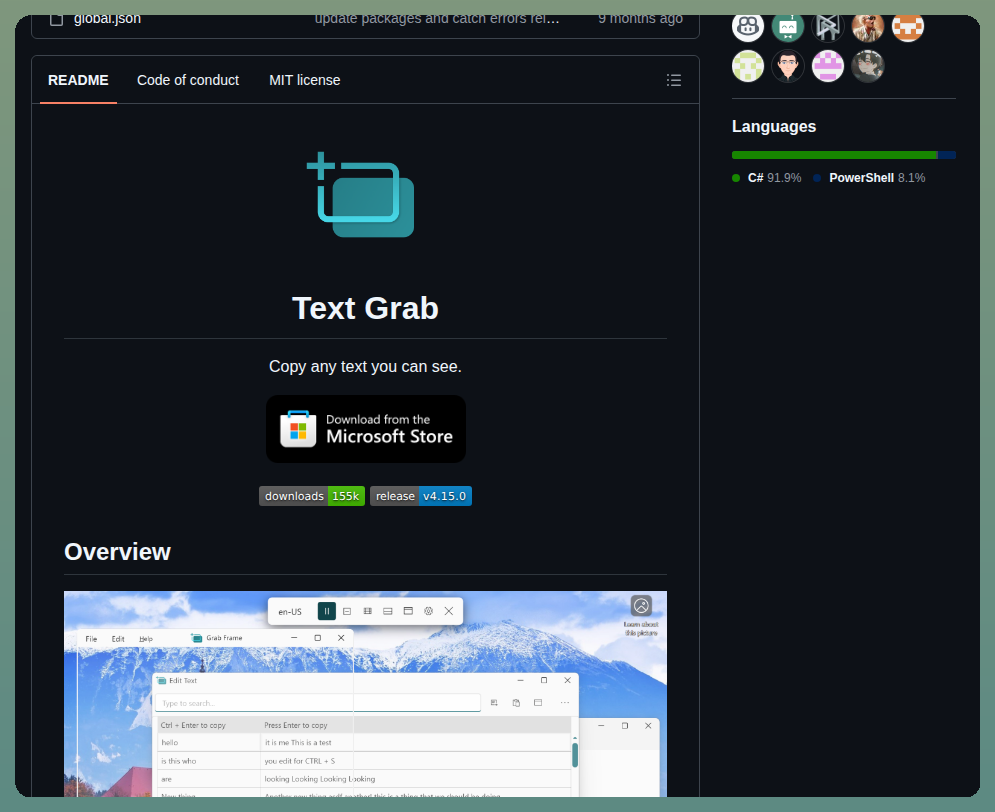This screenshot has height=812, width=995.
Task: Open the light green identicon avatar
Action: [x=748, y=66]
